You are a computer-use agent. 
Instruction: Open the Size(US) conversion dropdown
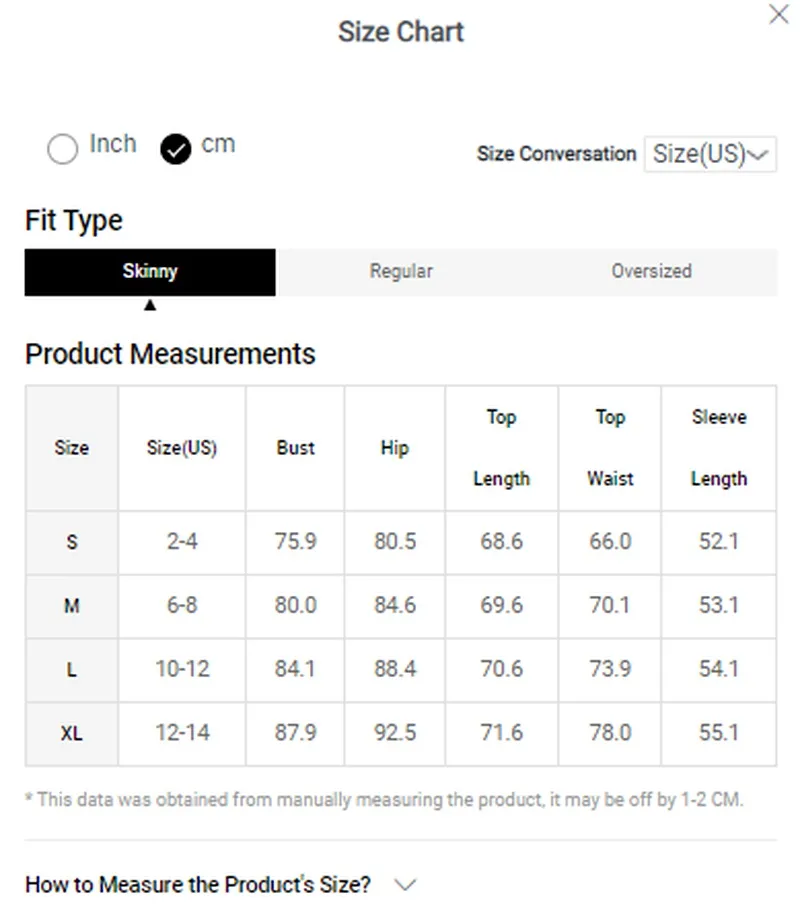(710, 154)
